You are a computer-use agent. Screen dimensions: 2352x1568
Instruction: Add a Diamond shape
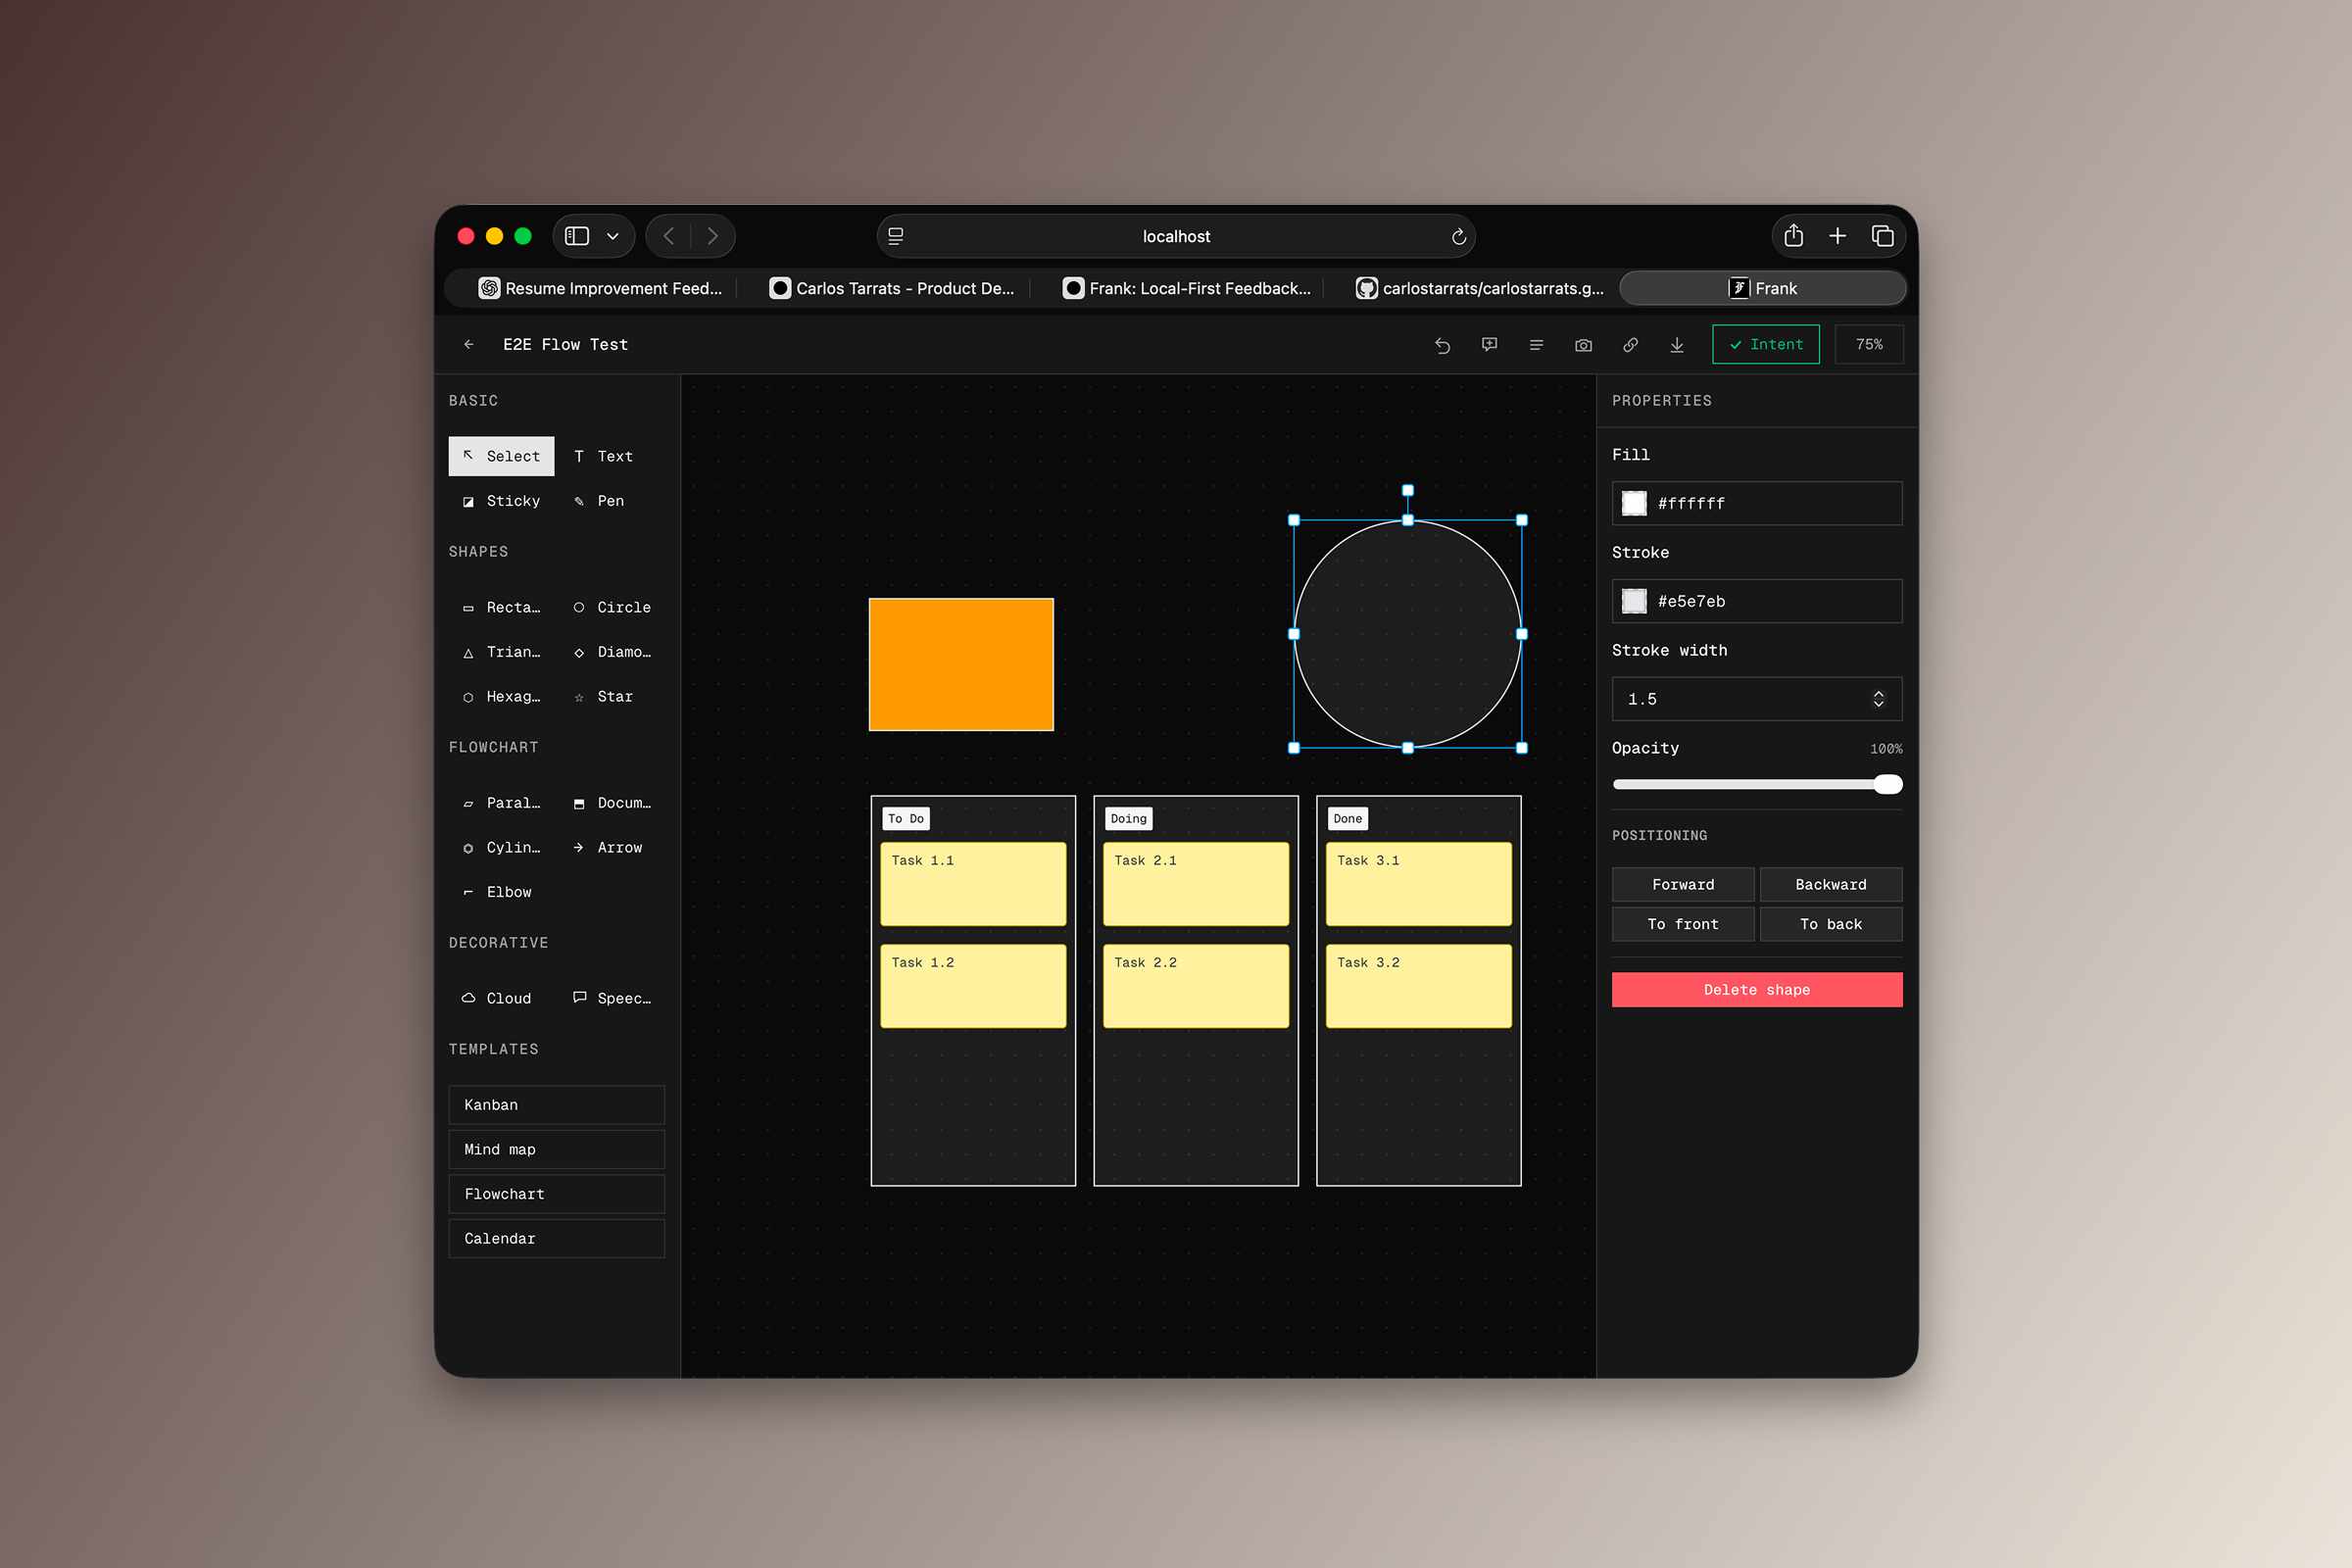[612, 652]
